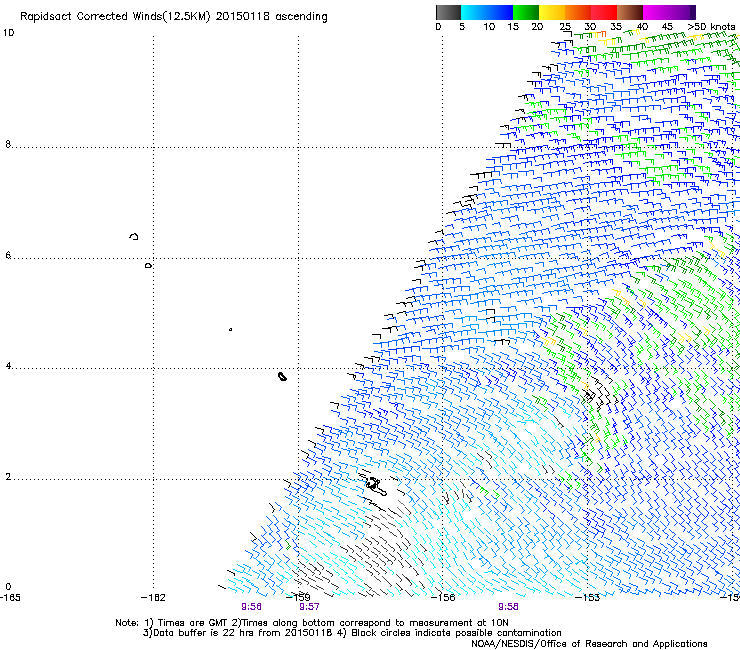Screen dimensions: 740x650
Task: Select the green 15-20 knots legend swatch
Action: 526,12
